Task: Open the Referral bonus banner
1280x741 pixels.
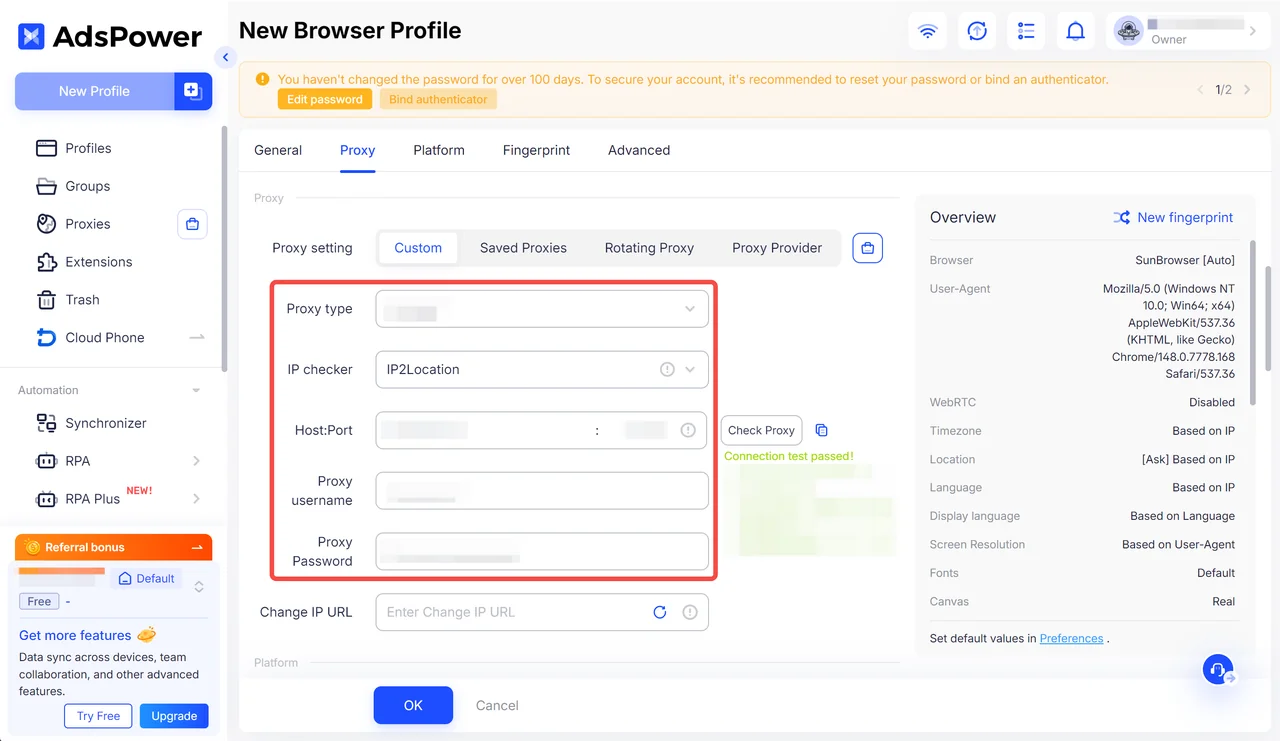Action: 113,547
